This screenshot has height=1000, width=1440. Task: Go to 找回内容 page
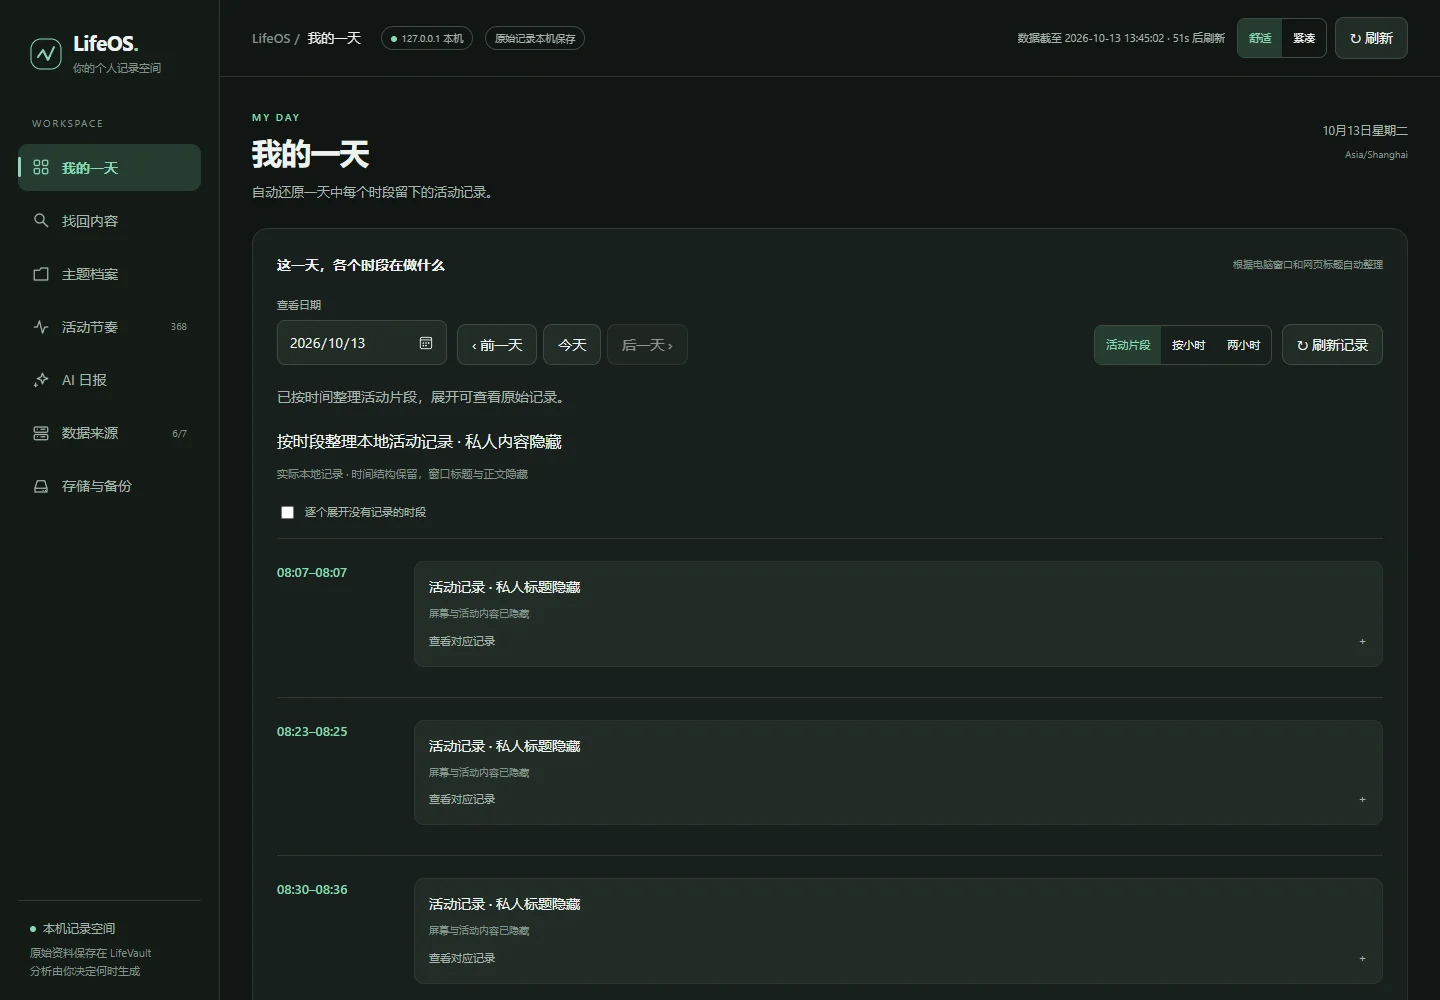pos(109,220)
